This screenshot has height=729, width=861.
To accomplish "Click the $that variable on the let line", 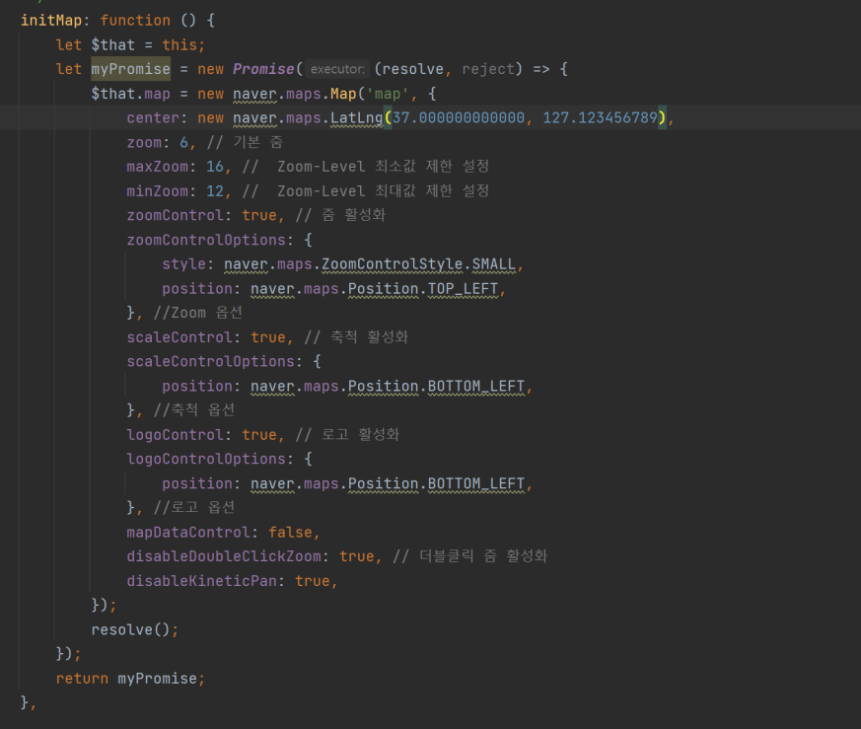I will [x=113, y=45].
